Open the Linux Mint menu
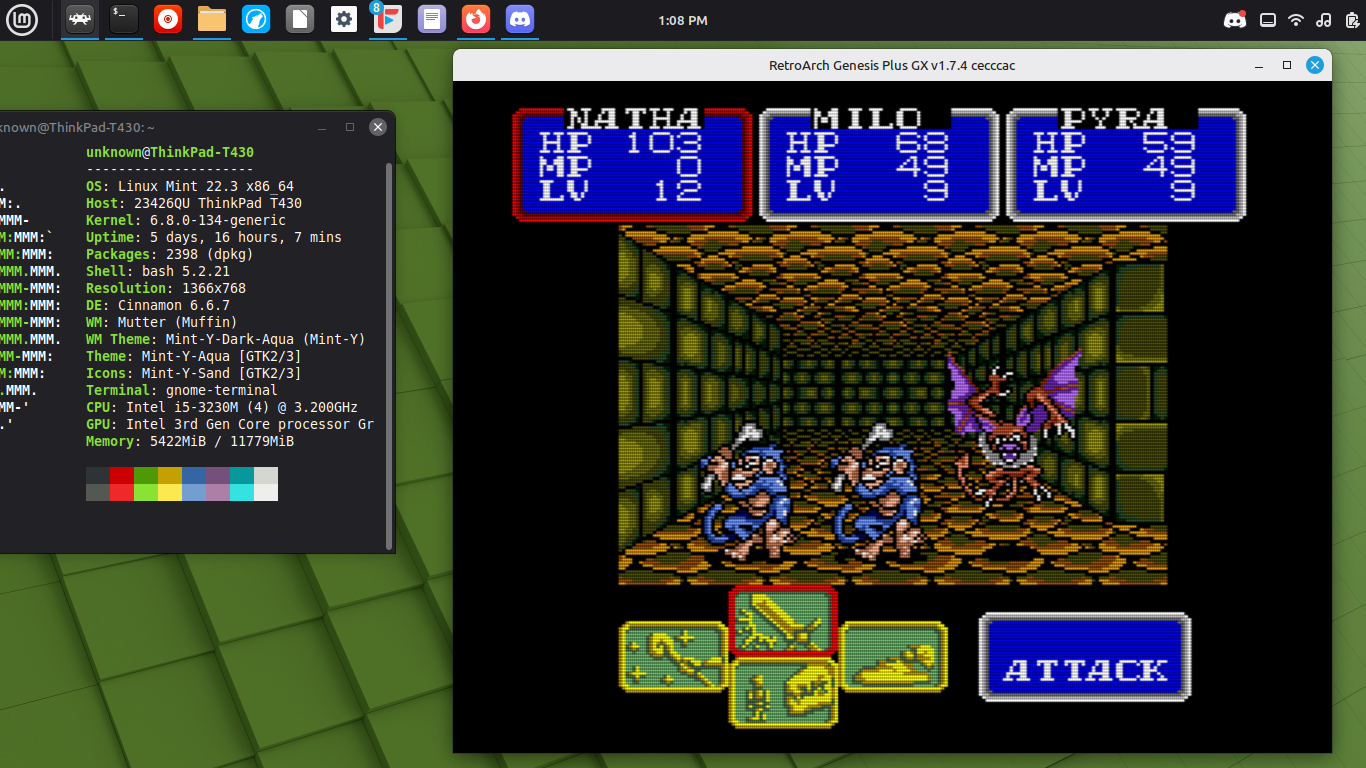Screen dimensions: 1366x768 click(x=22, y=20)
